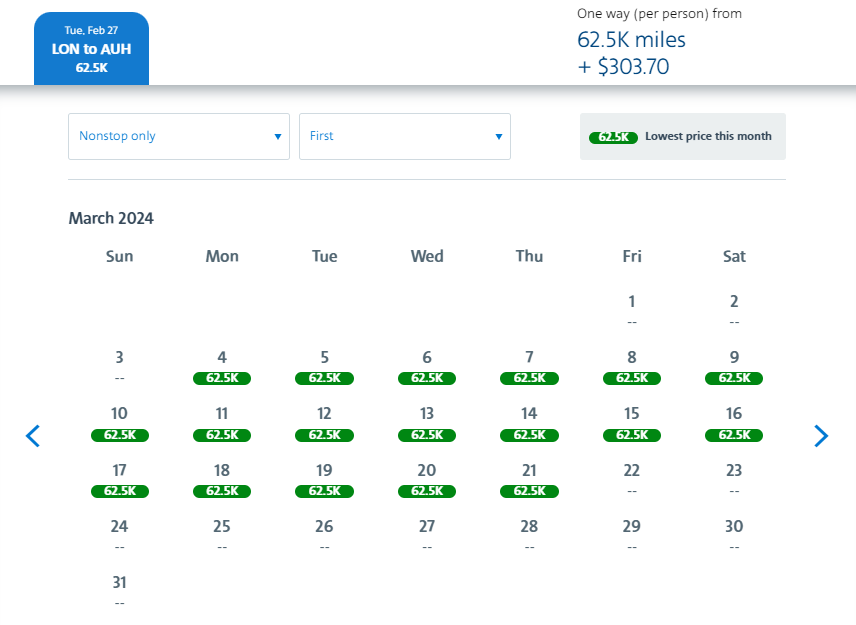Select the 62.5K pill under March 15
Image resolution: width=856 pixels, height=625 pixels.
(x=631, y=434)
